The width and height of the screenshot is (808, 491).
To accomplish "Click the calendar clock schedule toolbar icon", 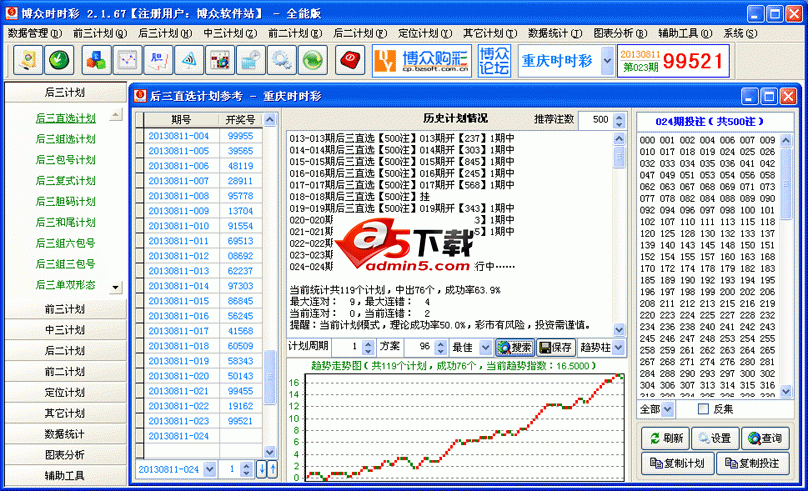I will (251, 60).
